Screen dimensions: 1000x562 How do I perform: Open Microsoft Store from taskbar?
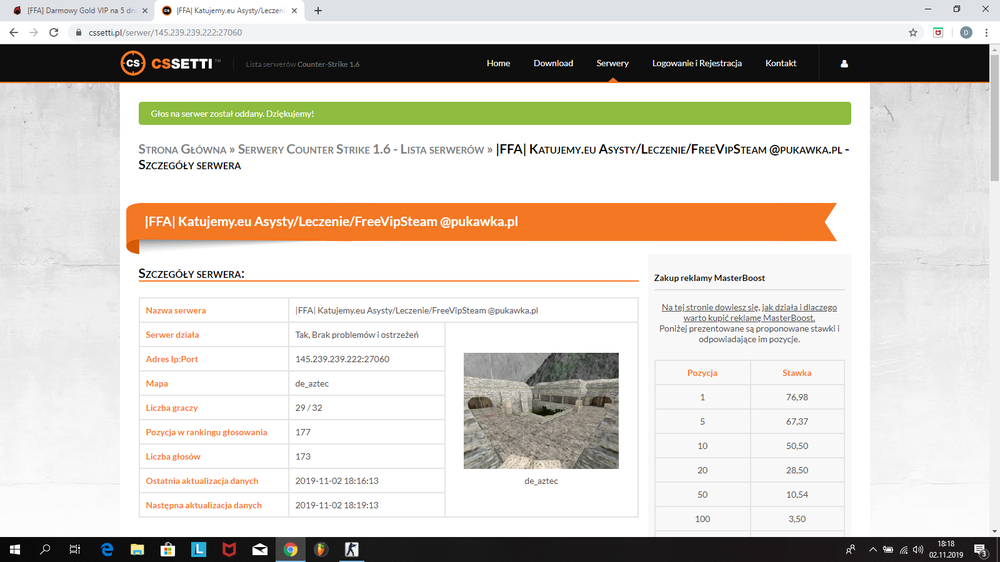point(168,549)
